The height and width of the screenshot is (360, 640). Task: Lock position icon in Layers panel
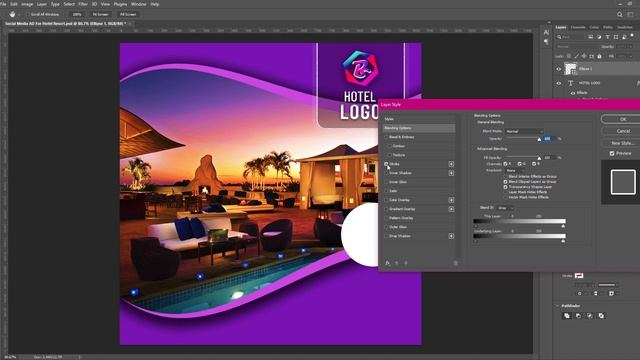[x=584, y=56]
